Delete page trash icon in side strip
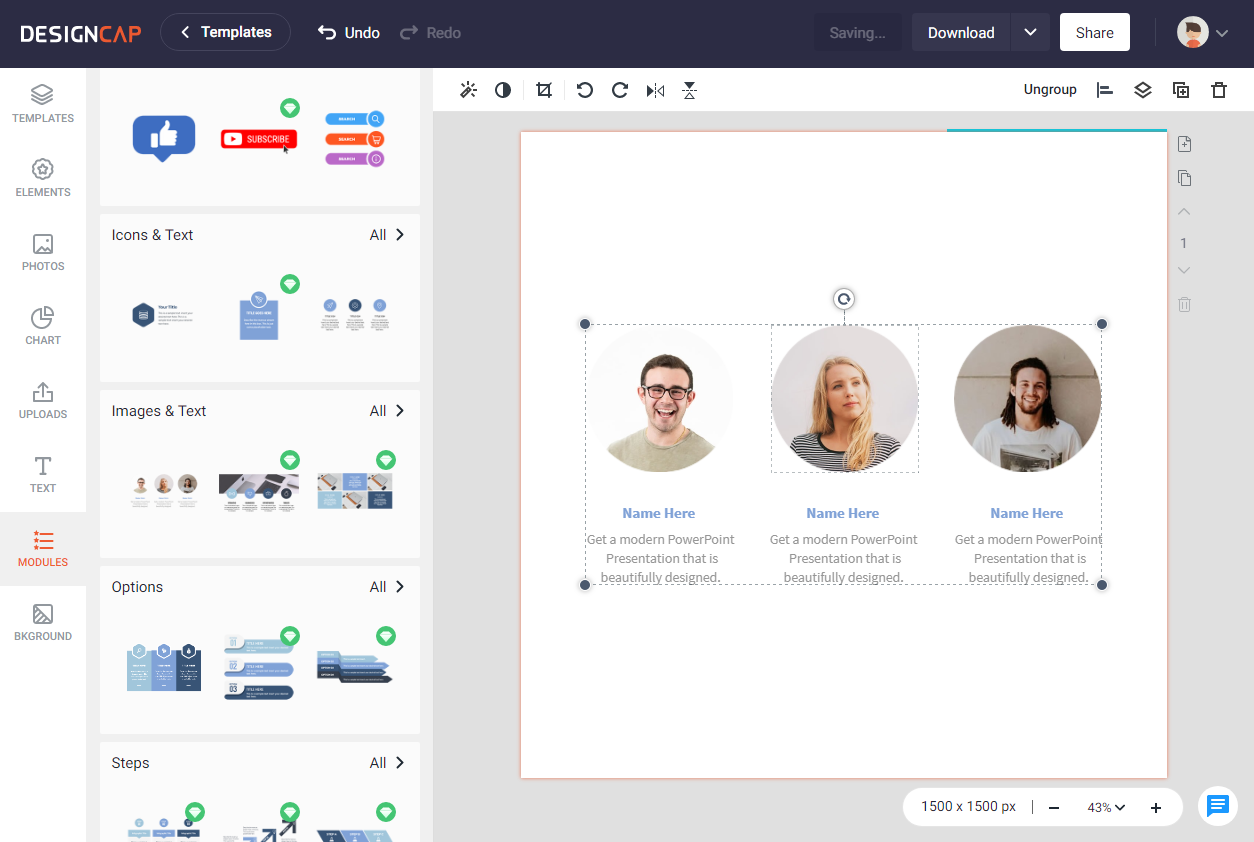This screenshot has height=842, width=1254. click(1184, 304)
